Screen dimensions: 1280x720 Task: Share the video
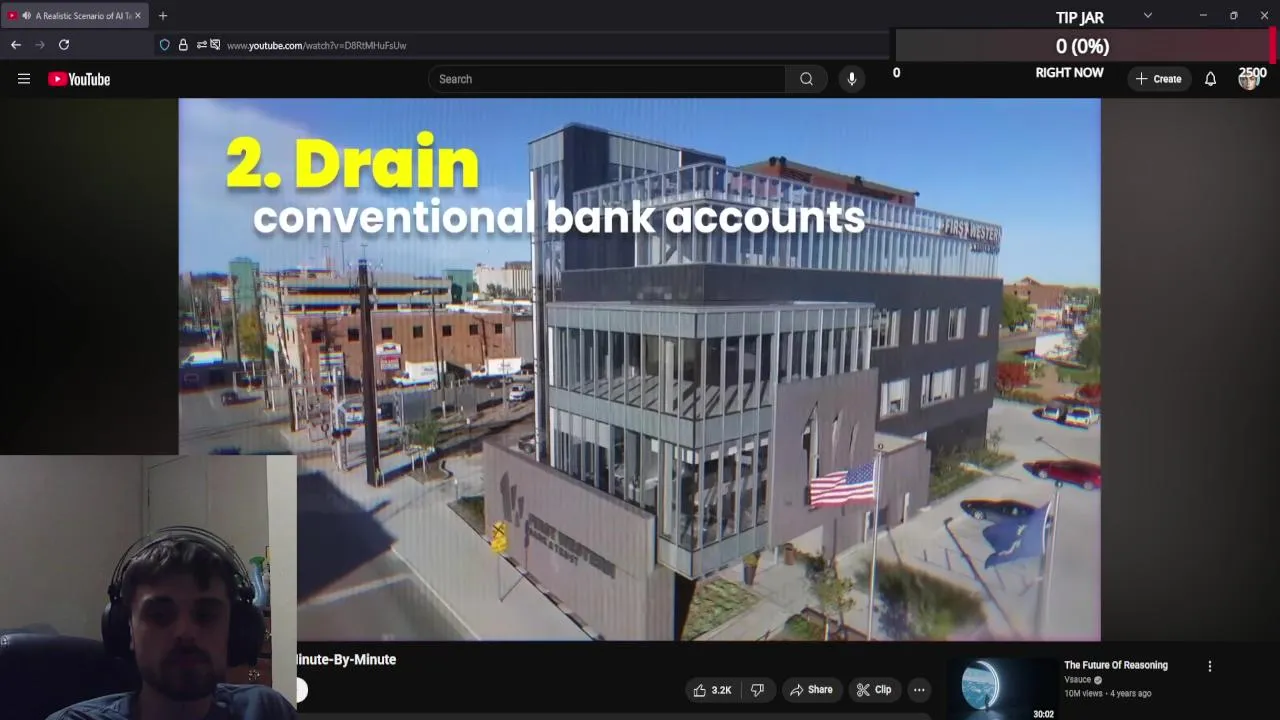click(811, 690)
